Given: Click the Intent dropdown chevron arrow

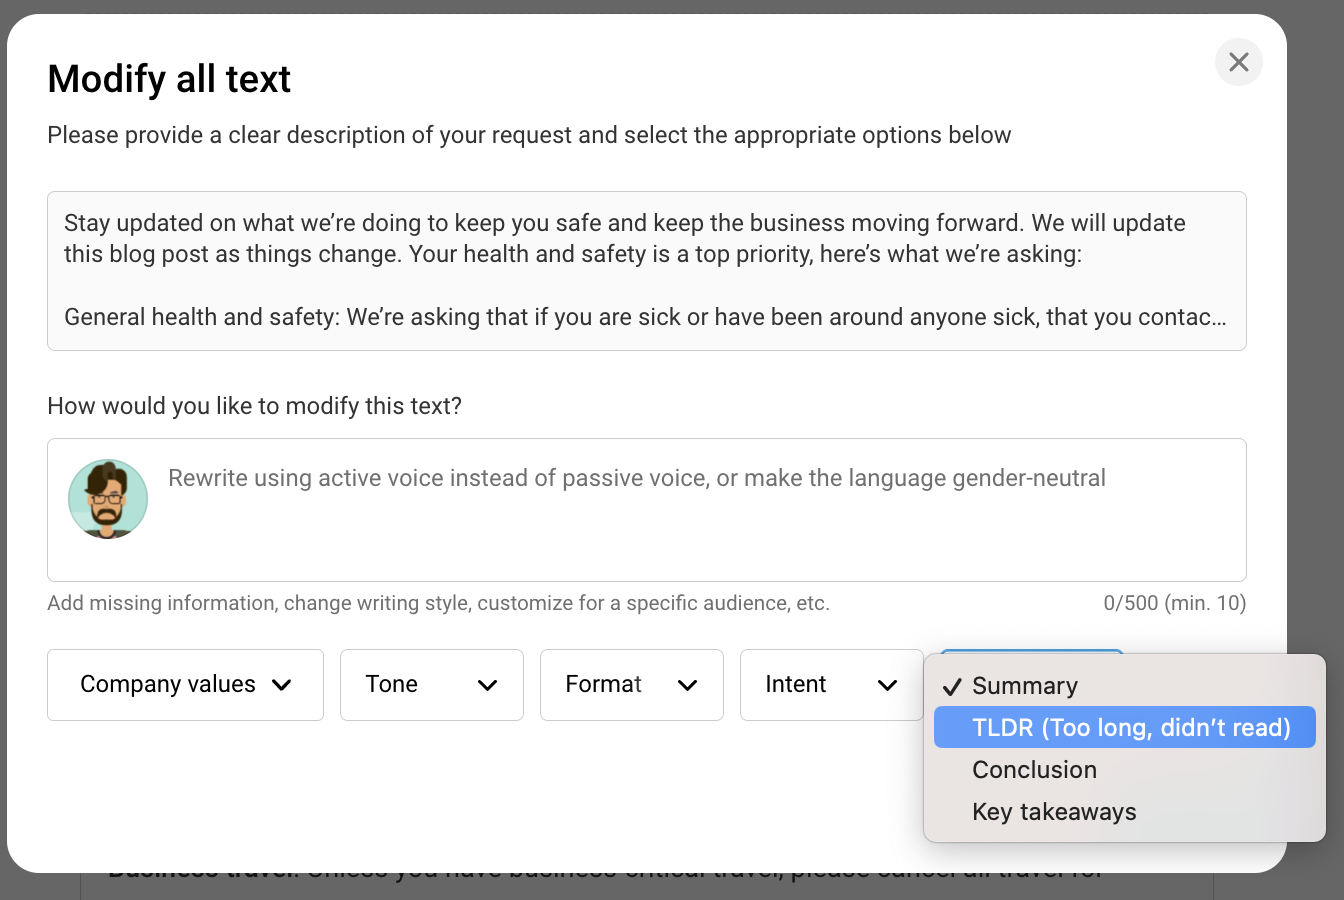Looking at the screenshot, I should pos(887,686).
